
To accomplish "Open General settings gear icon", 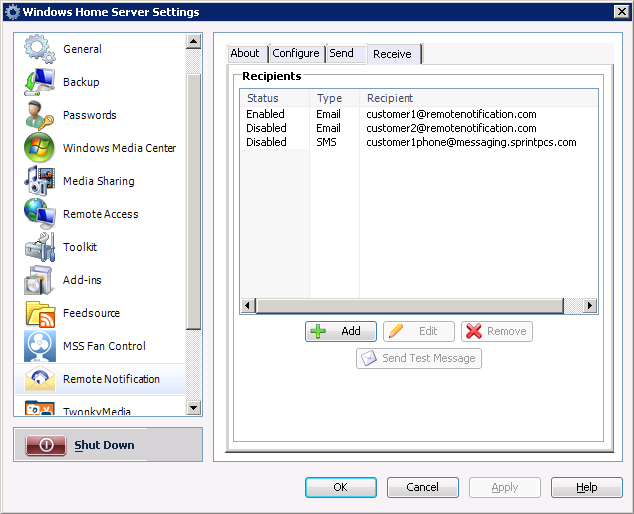I will [39, 49].
